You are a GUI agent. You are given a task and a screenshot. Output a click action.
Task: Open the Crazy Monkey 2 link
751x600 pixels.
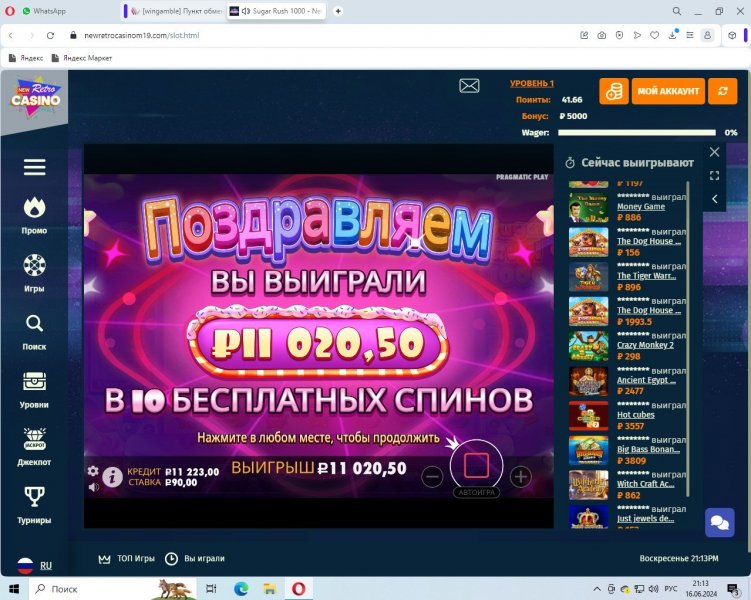coord(645,345)
